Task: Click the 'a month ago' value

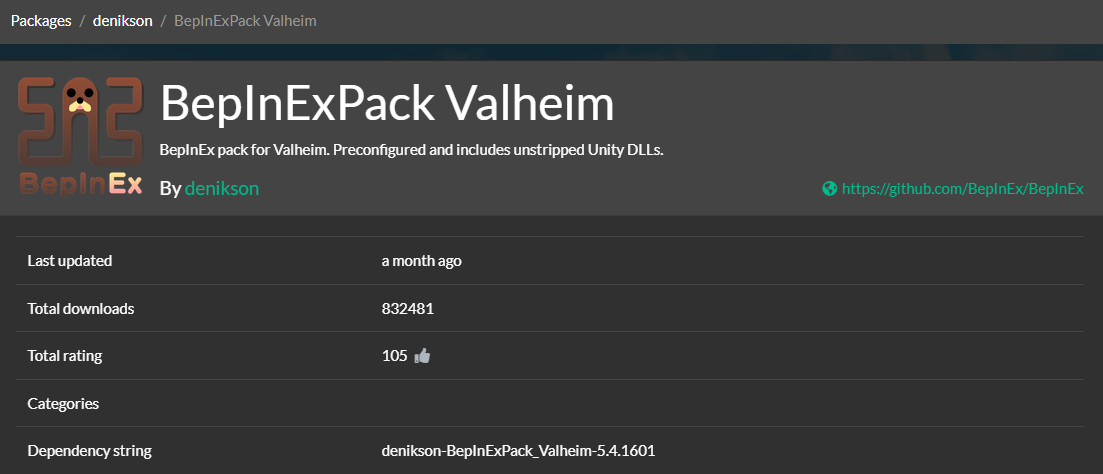Action: tap(422, 261)
